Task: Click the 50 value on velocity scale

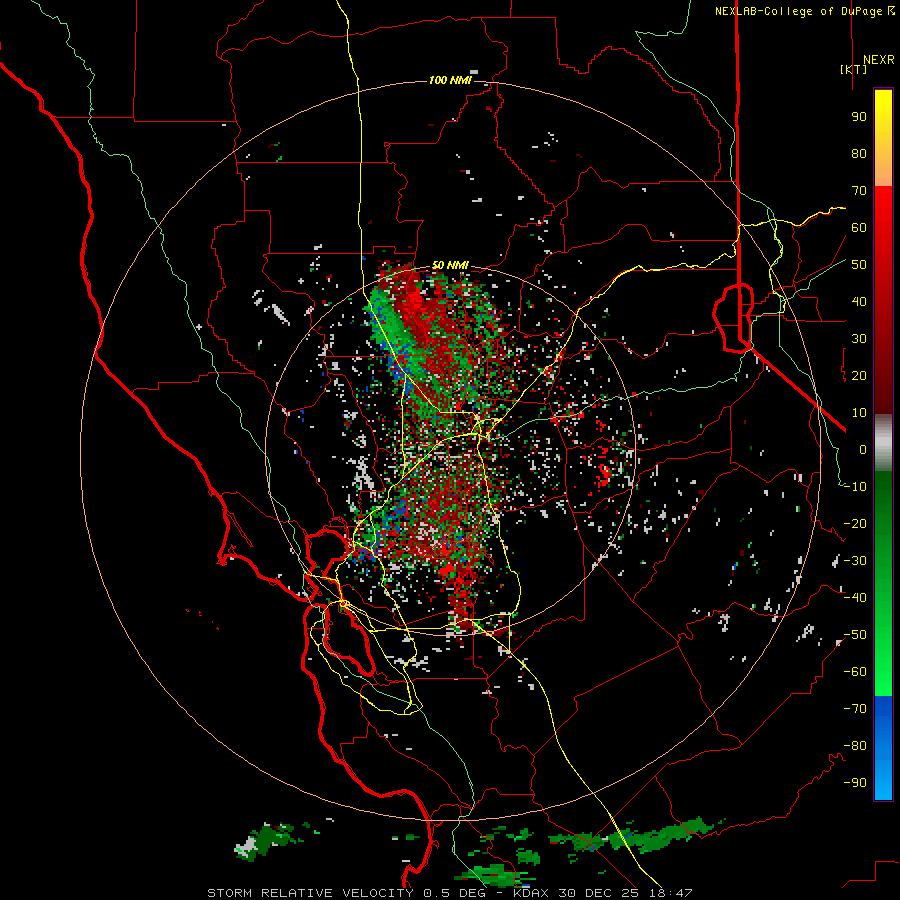Action: (859, 265)
